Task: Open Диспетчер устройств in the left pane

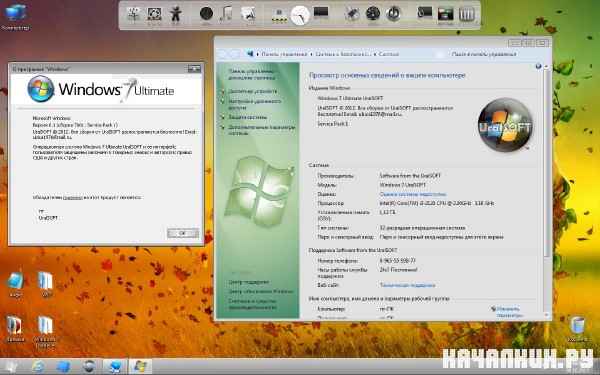Action: (252, 91)
